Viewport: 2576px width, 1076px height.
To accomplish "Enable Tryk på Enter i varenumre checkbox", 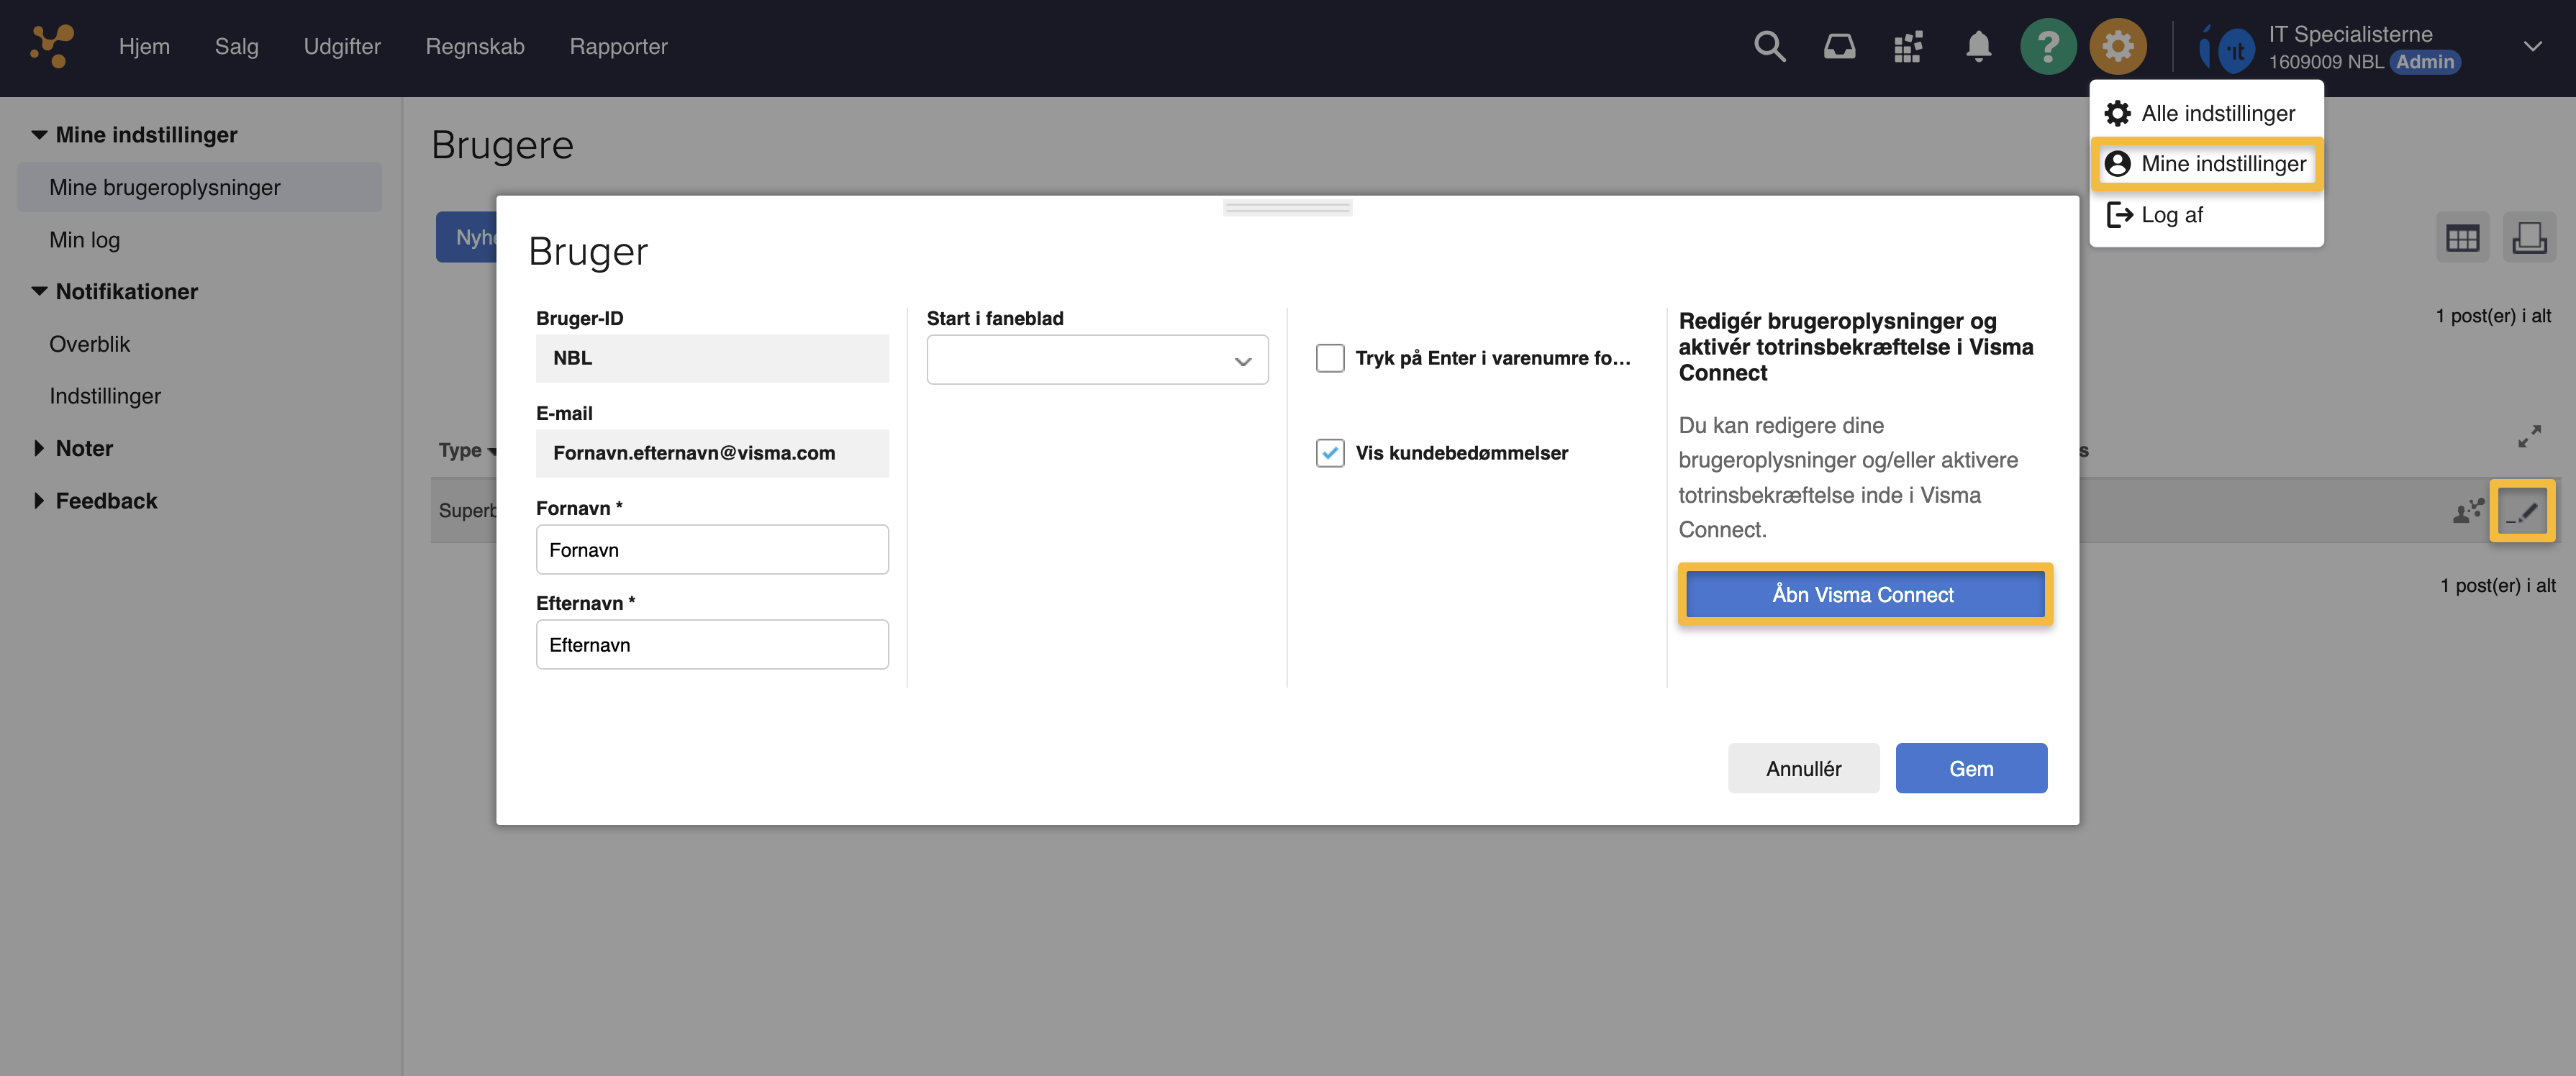I will 1330,358.
